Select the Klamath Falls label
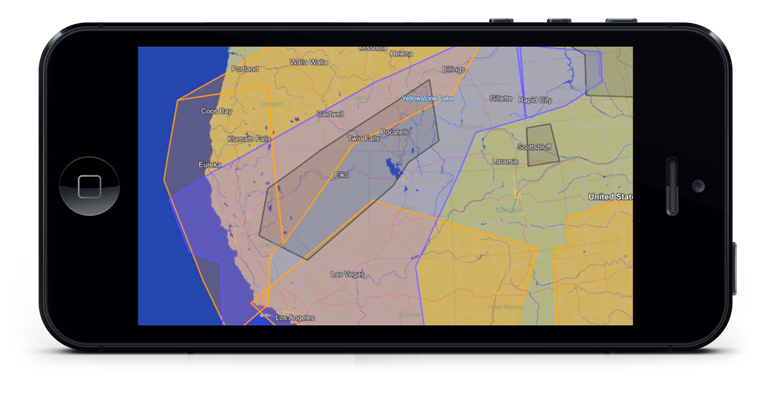 click(249, 139)
